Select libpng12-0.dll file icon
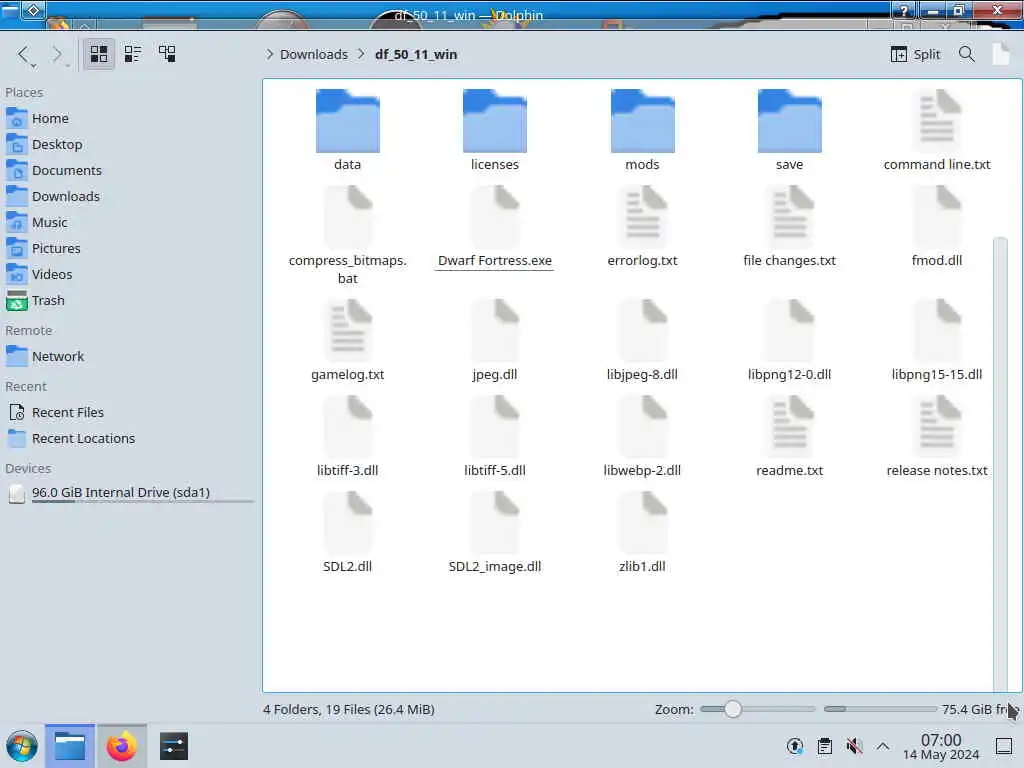 [x=790, y=330]
